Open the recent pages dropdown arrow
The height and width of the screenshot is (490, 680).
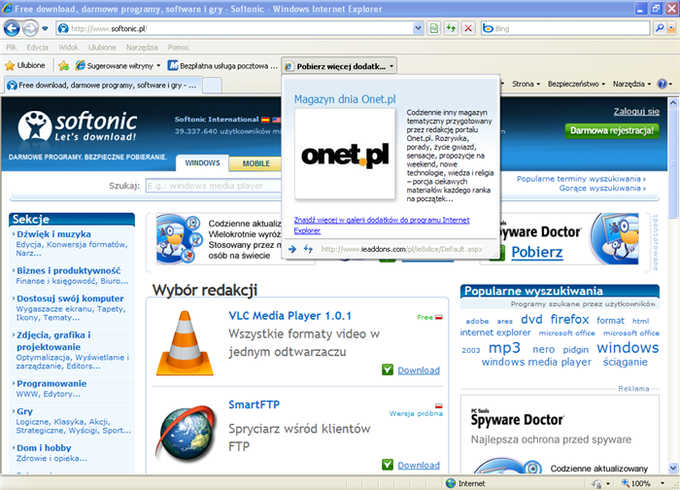[45, 29]
